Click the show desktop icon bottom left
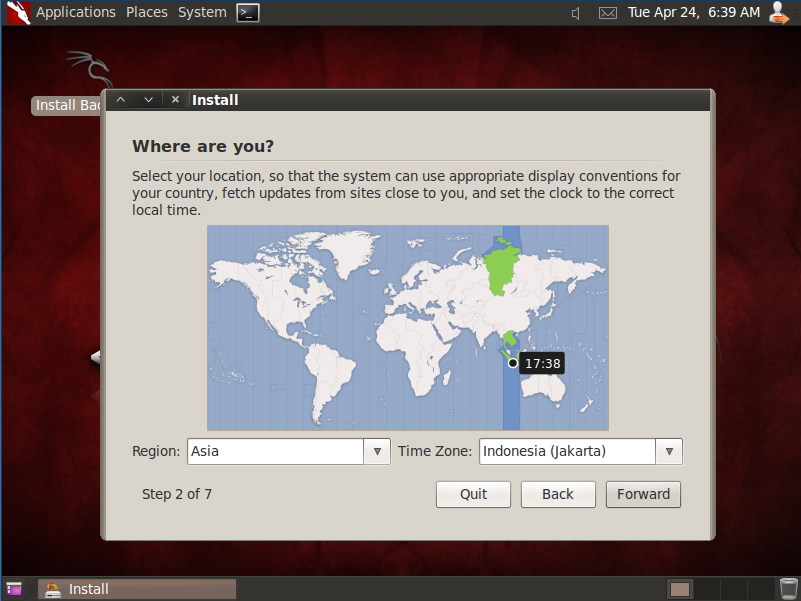801x601 pixels. click(x=13, y=588)
